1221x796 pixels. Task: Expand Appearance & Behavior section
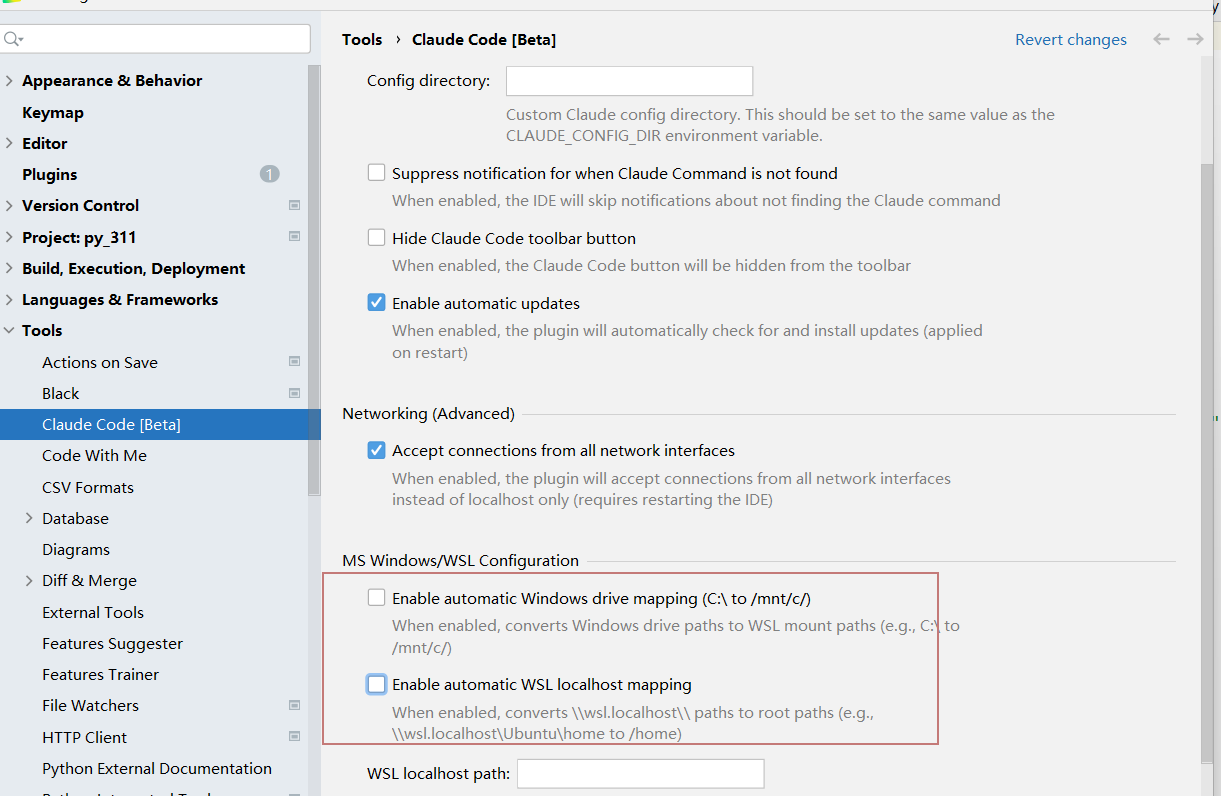10,80
